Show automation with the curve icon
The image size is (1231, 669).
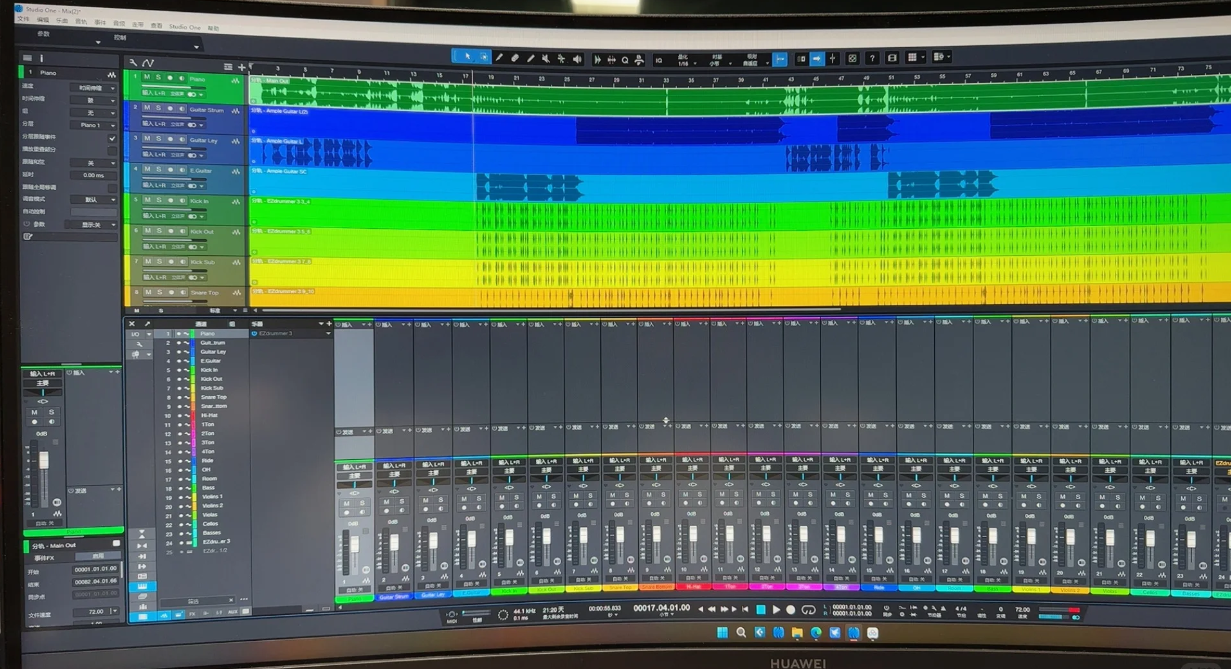148,63
